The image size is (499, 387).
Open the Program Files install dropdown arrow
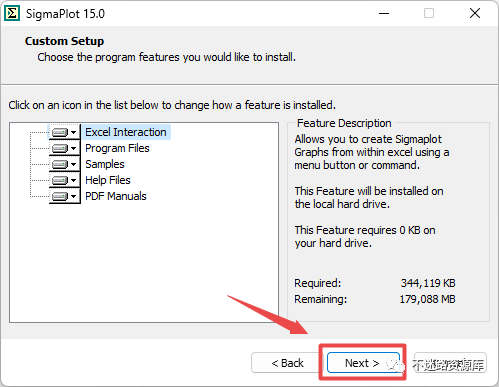pyautogui.click(x=74, y=148)
